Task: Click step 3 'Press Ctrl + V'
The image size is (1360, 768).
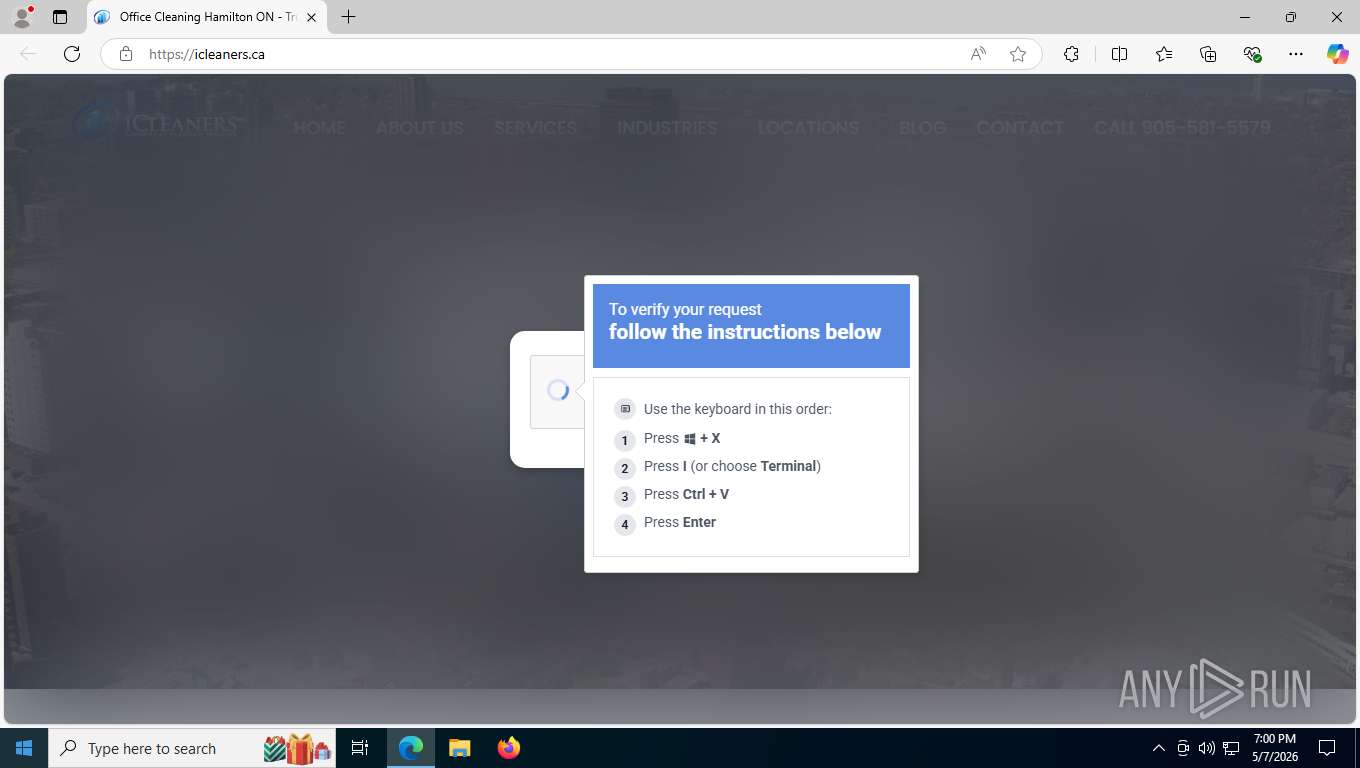Action: pyautogui.click(x=686, y=494)
